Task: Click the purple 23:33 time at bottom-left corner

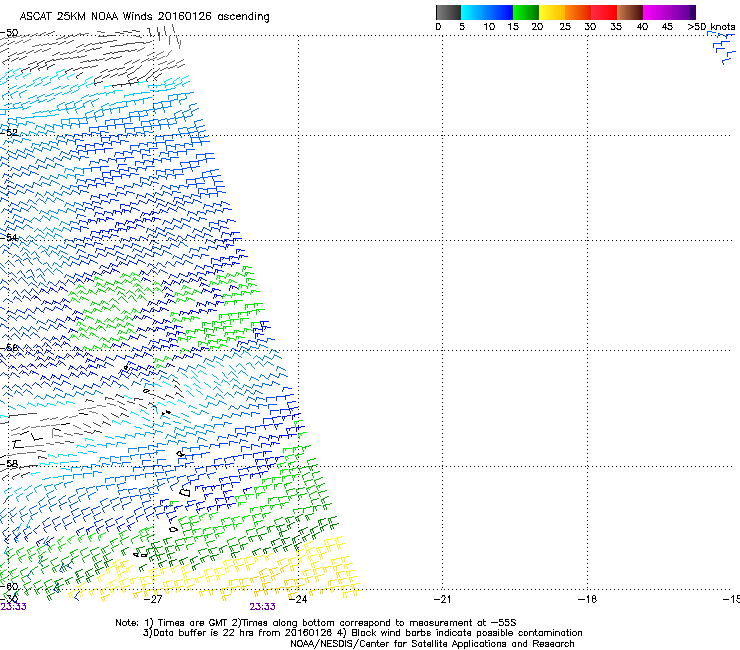Action: pyautogui.click(x=13, y=607)
